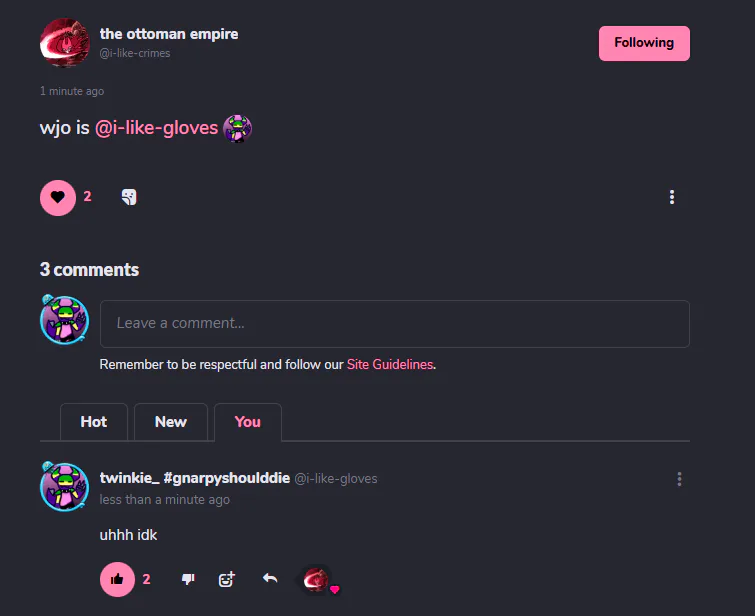Open the ottoman empire profile avatar
The width and height of the screenshot is (755, 616).
65,43
